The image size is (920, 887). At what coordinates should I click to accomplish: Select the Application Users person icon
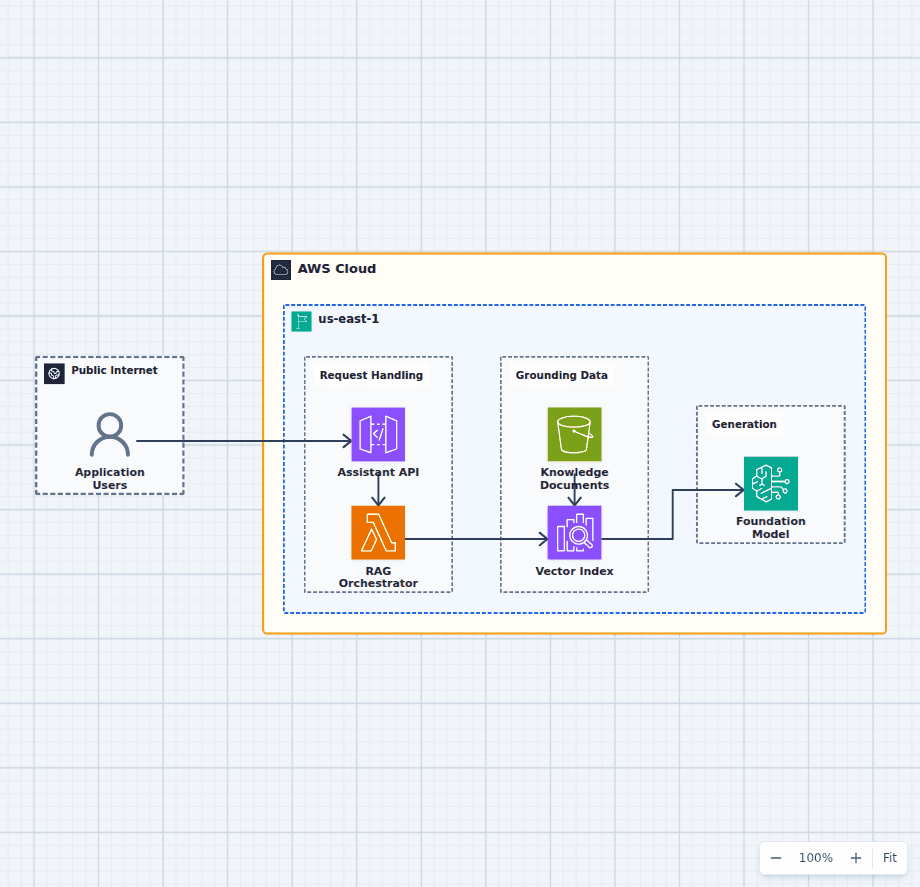pos(110,435)
